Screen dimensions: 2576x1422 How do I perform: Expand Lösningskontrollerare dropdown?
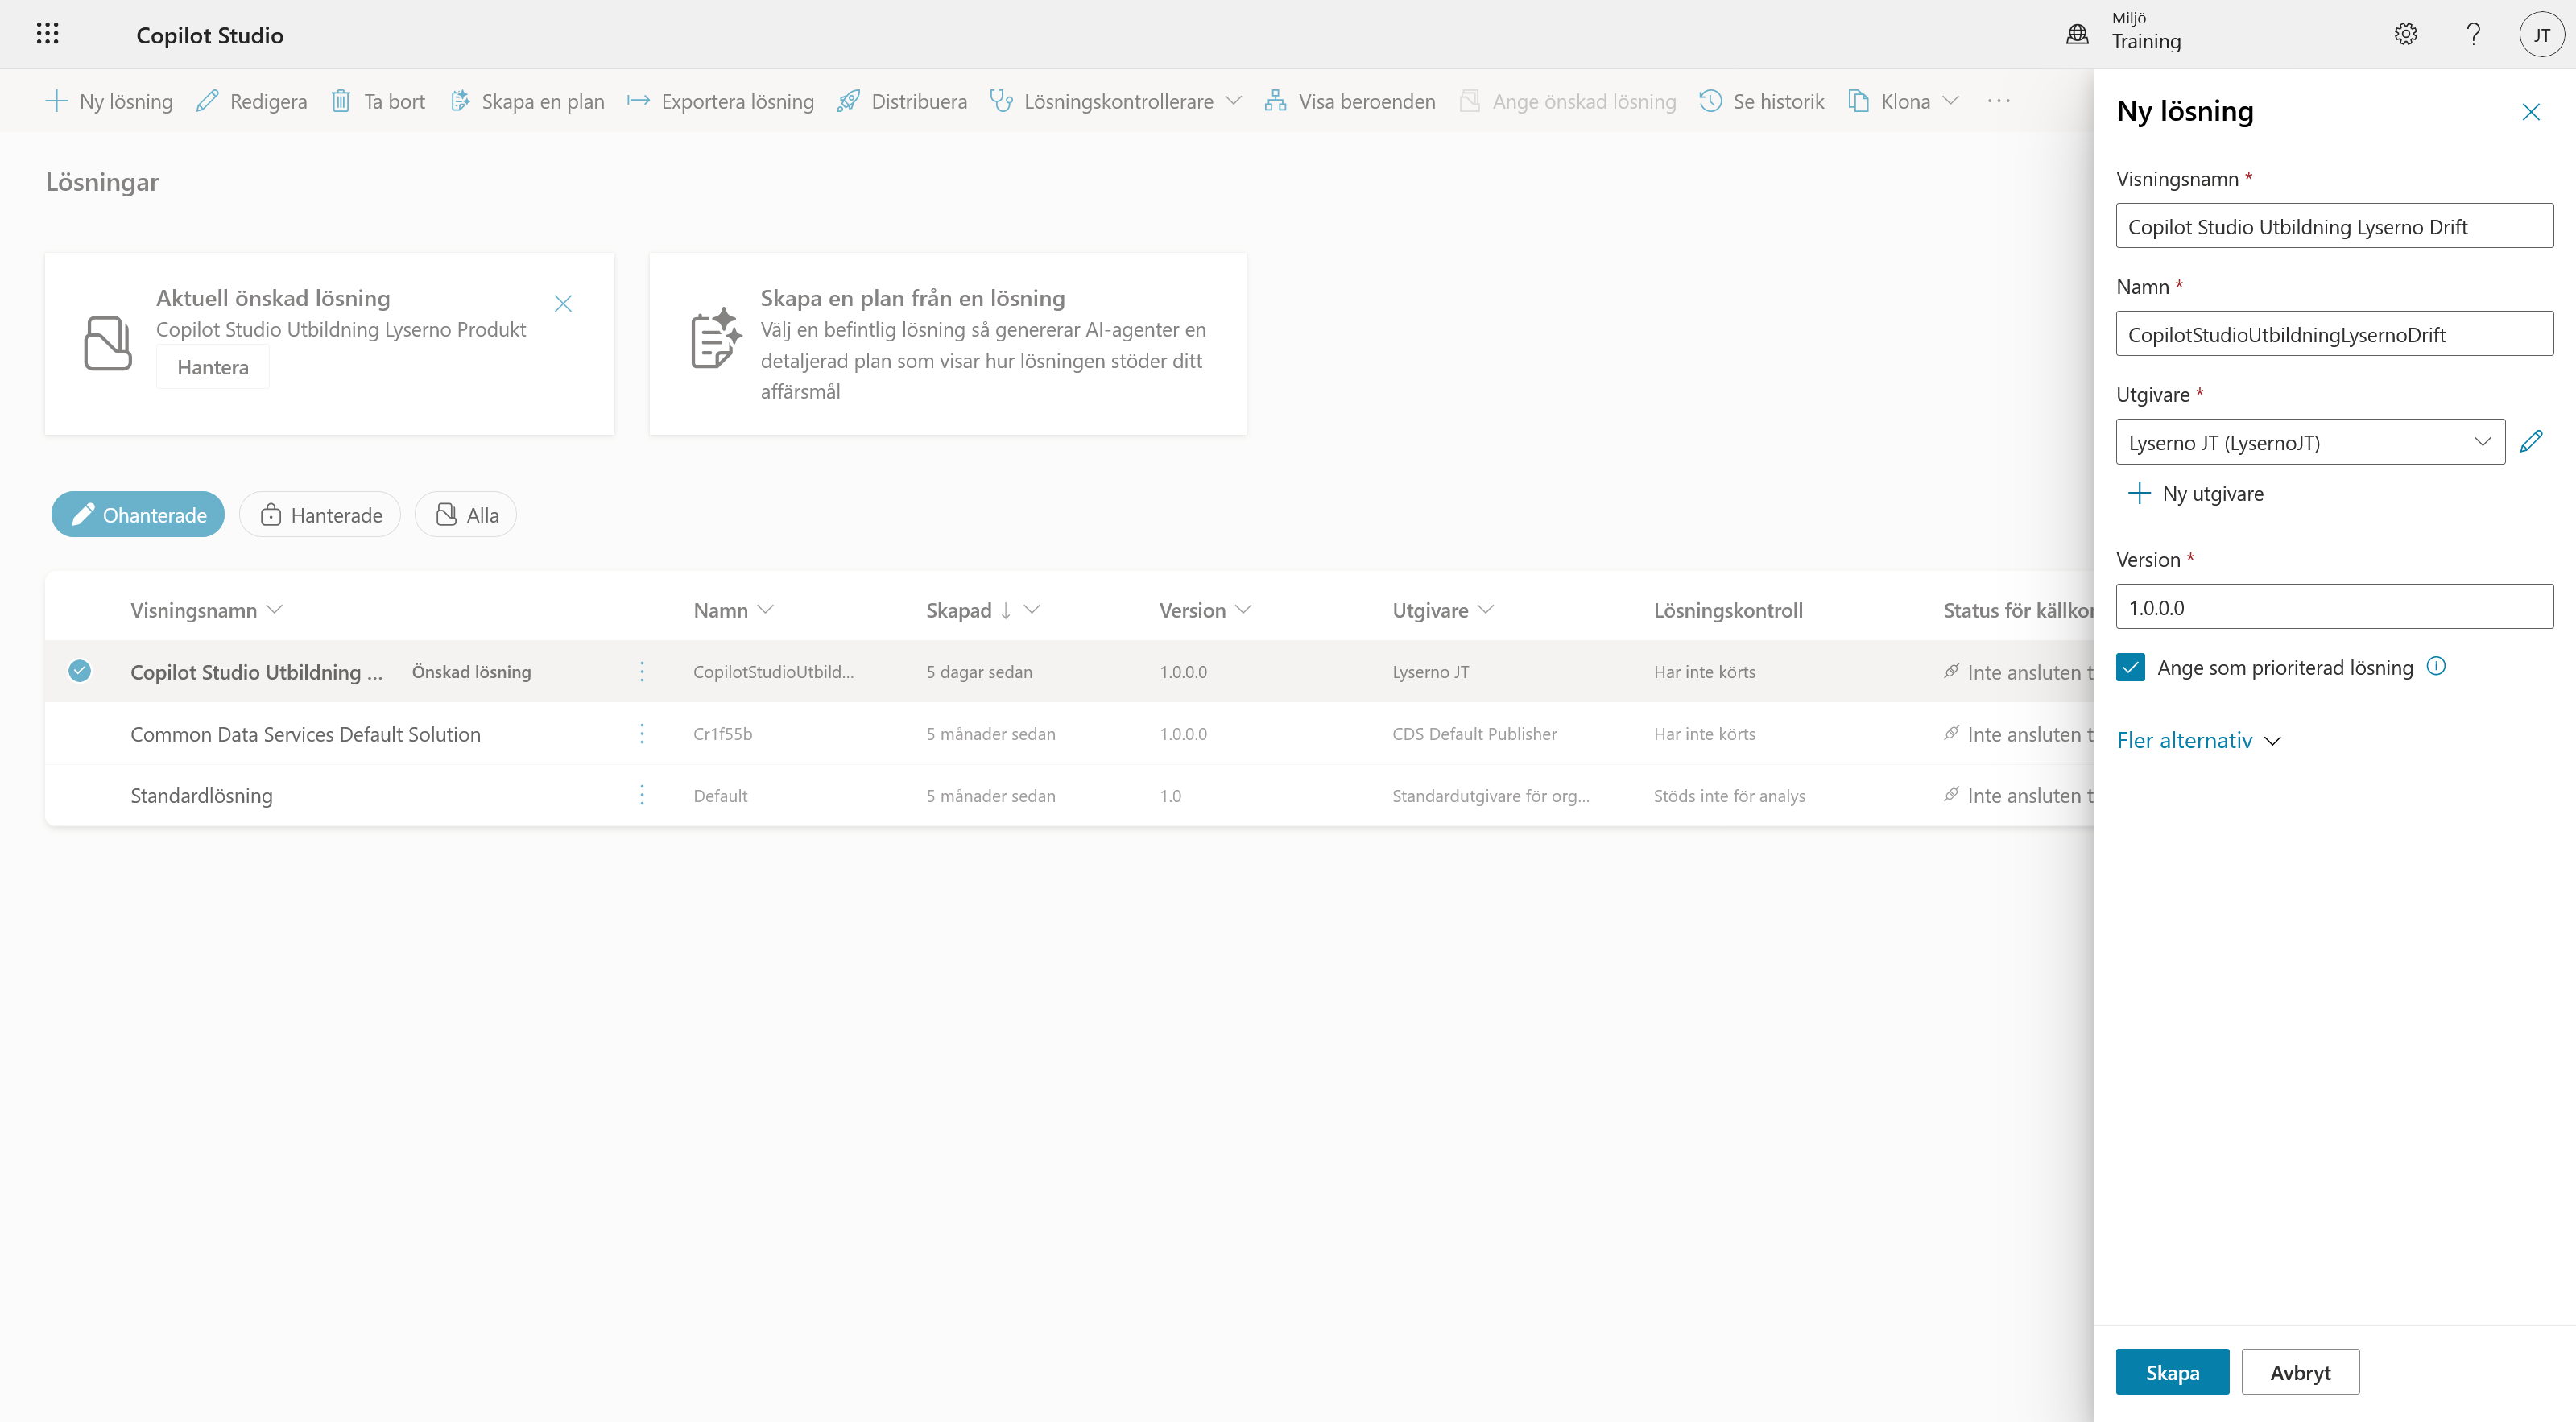tap(1233, 101)
